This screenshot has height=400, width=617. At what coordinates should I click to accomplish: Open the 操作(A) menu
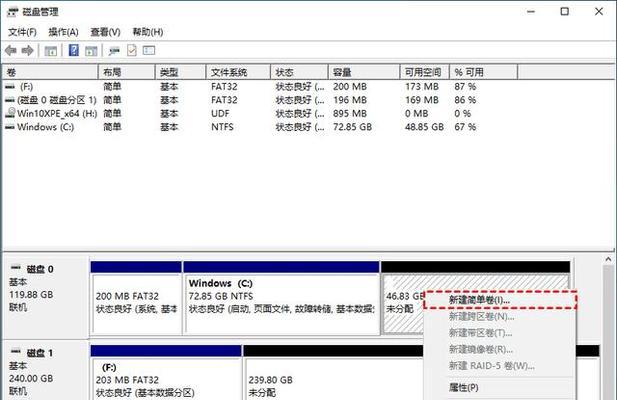[x=63, y=32]
